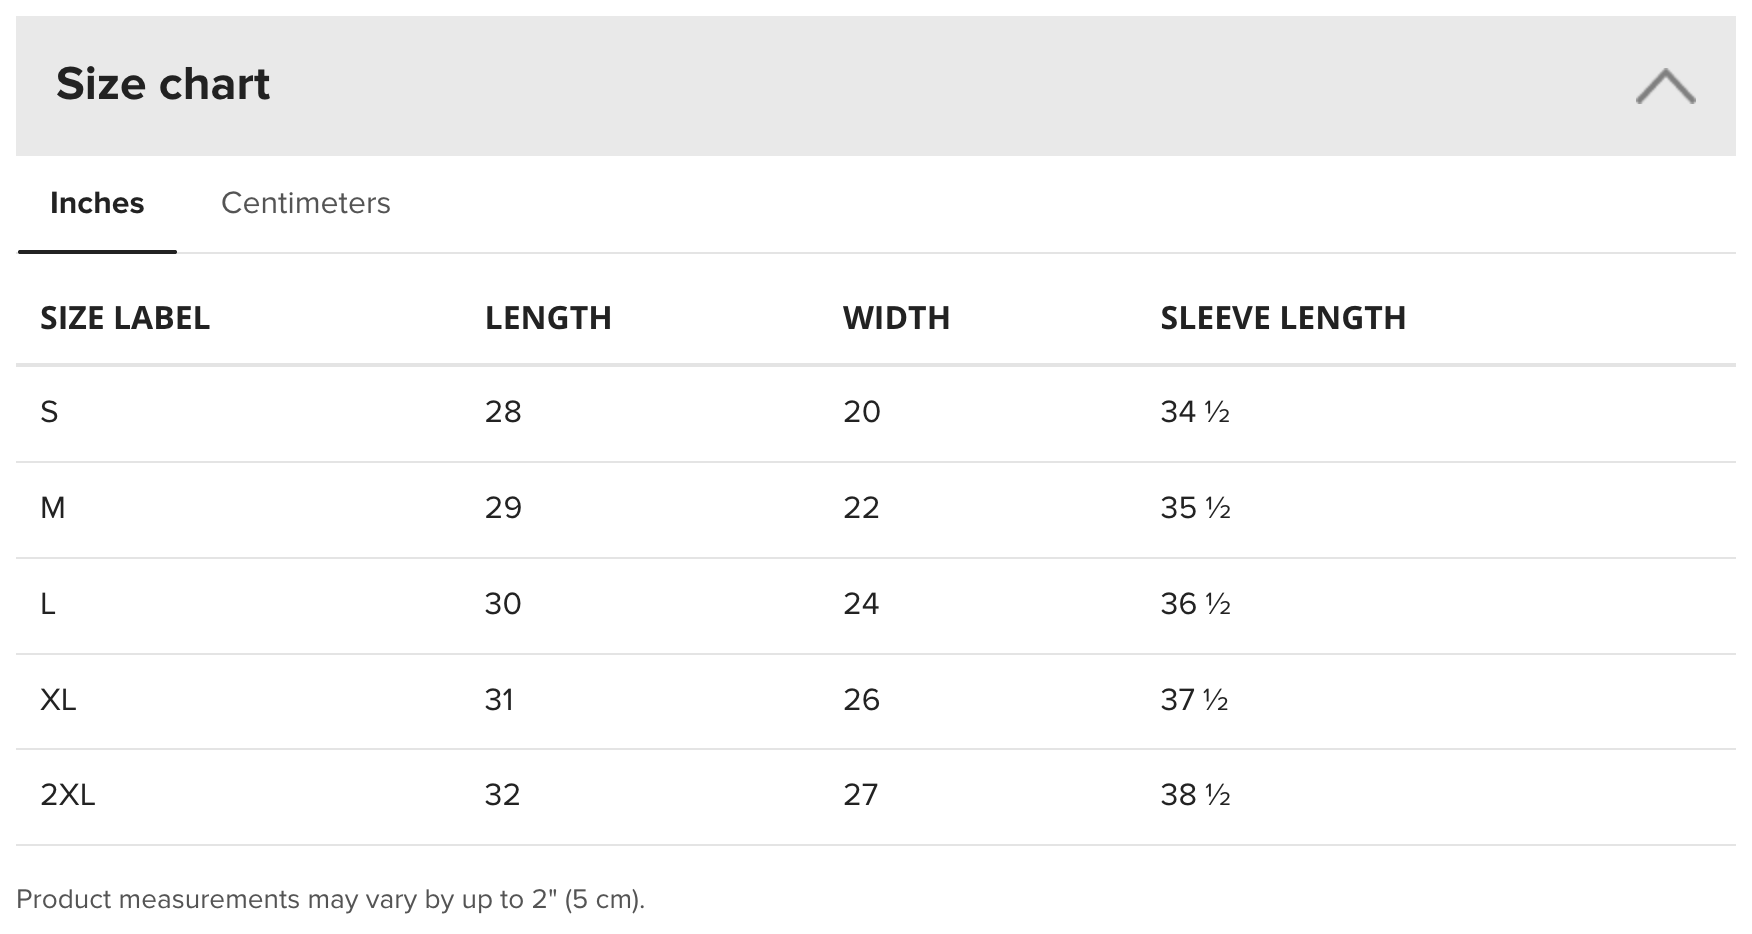Click width value 26 for size XL
Image resolution: width=1752 pixels, height=934 pixels.
(861, 699)
